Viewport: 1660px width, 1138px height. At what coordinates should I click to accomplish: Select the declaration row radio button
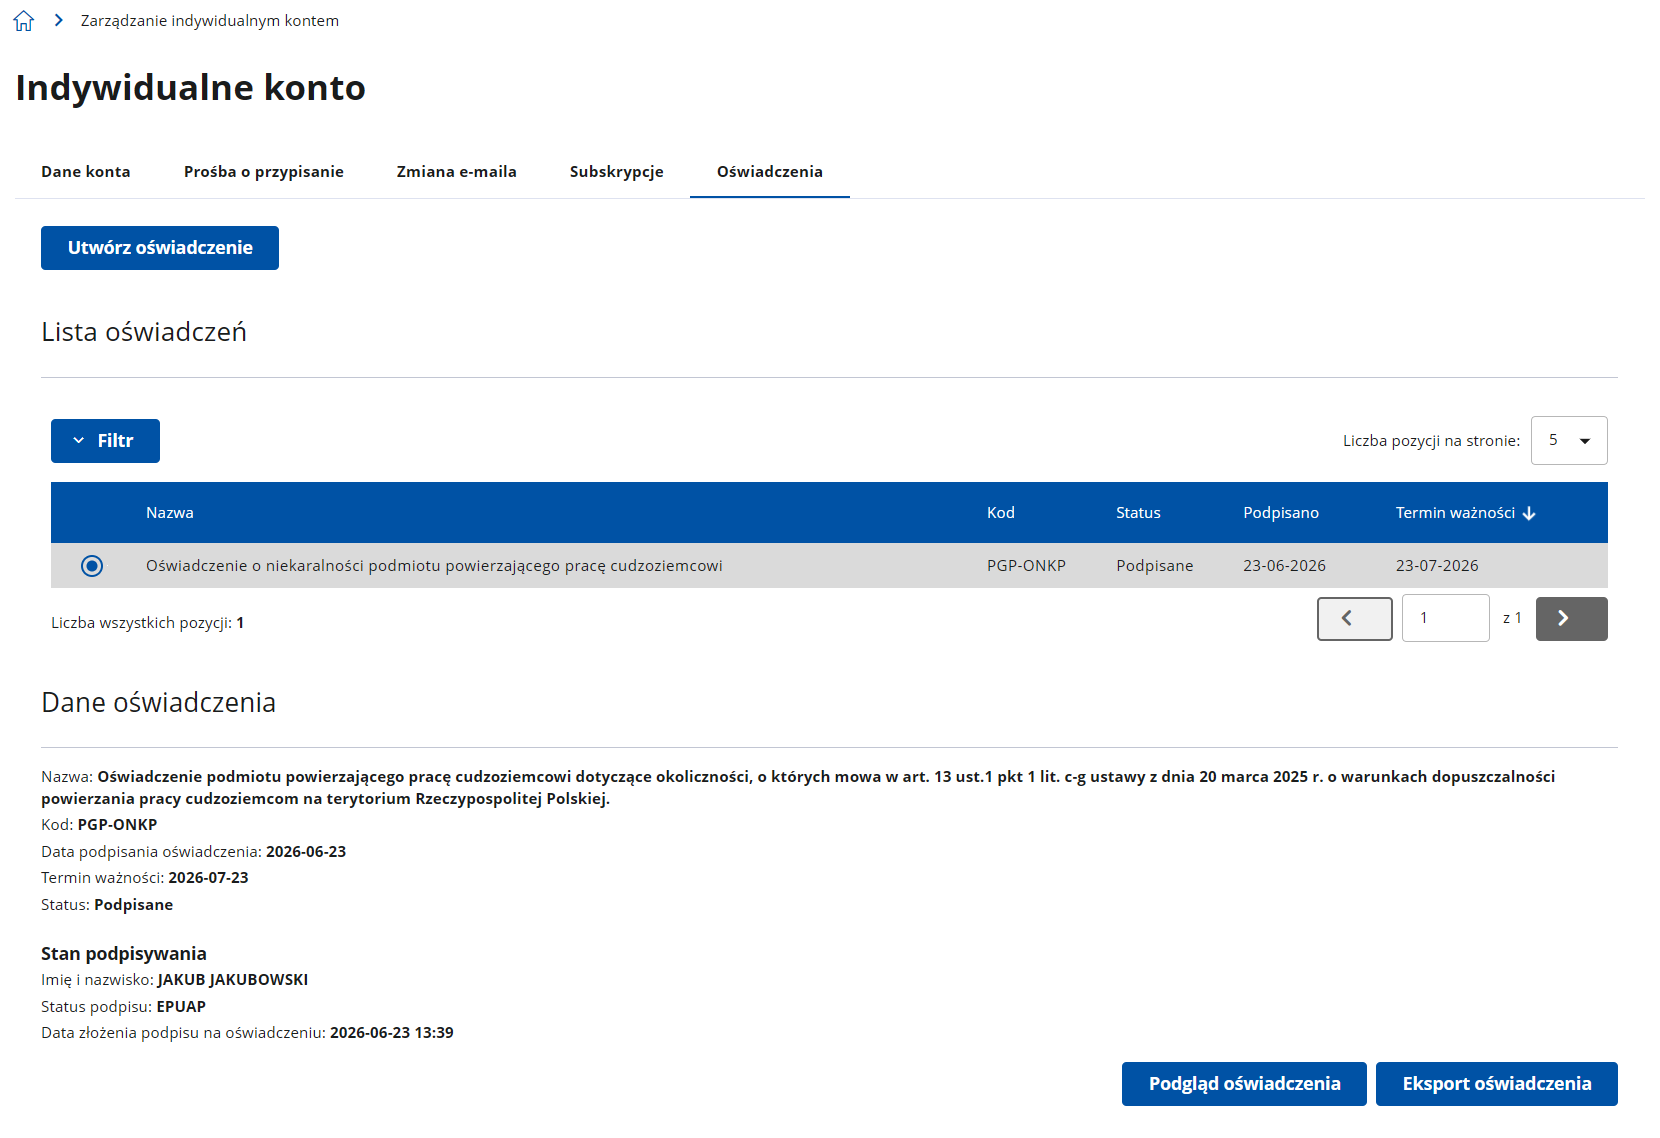(x=92, y=566)
